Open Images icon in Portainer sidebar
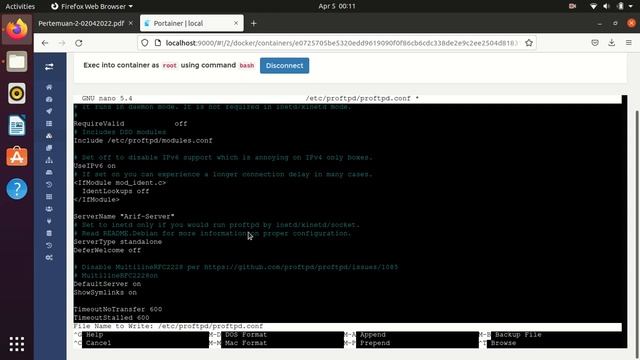640x360 pixels. [x=49, y=148]
